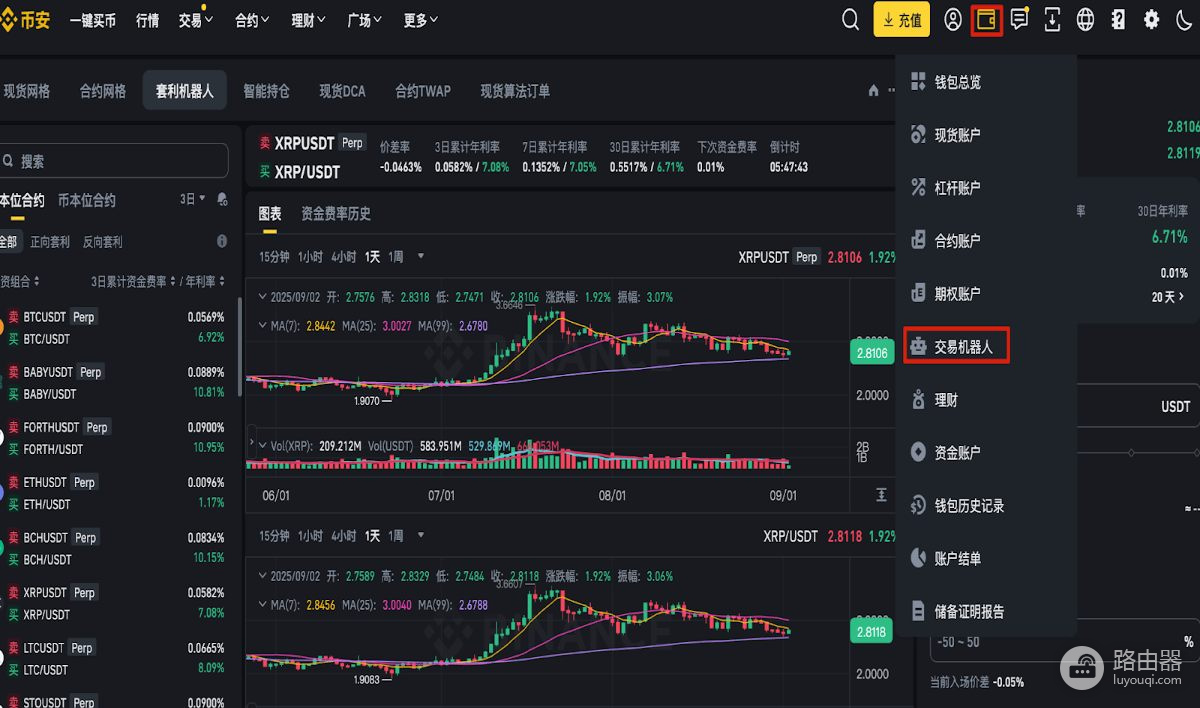Collapse the volume pane with the side arrow
The height and width of the screenshot is (708, 1200).
click(x=251, y=443)
